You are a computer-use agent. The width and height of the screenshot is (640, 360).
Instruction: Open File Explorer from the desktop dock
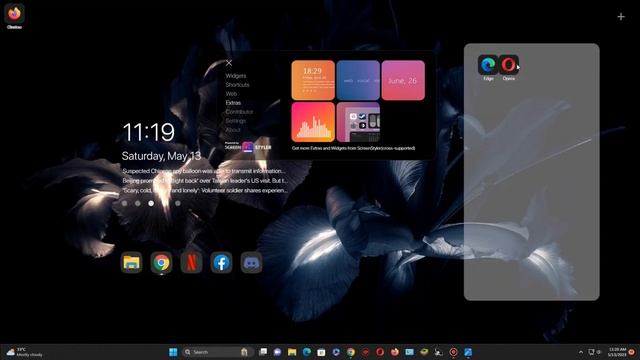pyautogui.click(x=131, y=262)
